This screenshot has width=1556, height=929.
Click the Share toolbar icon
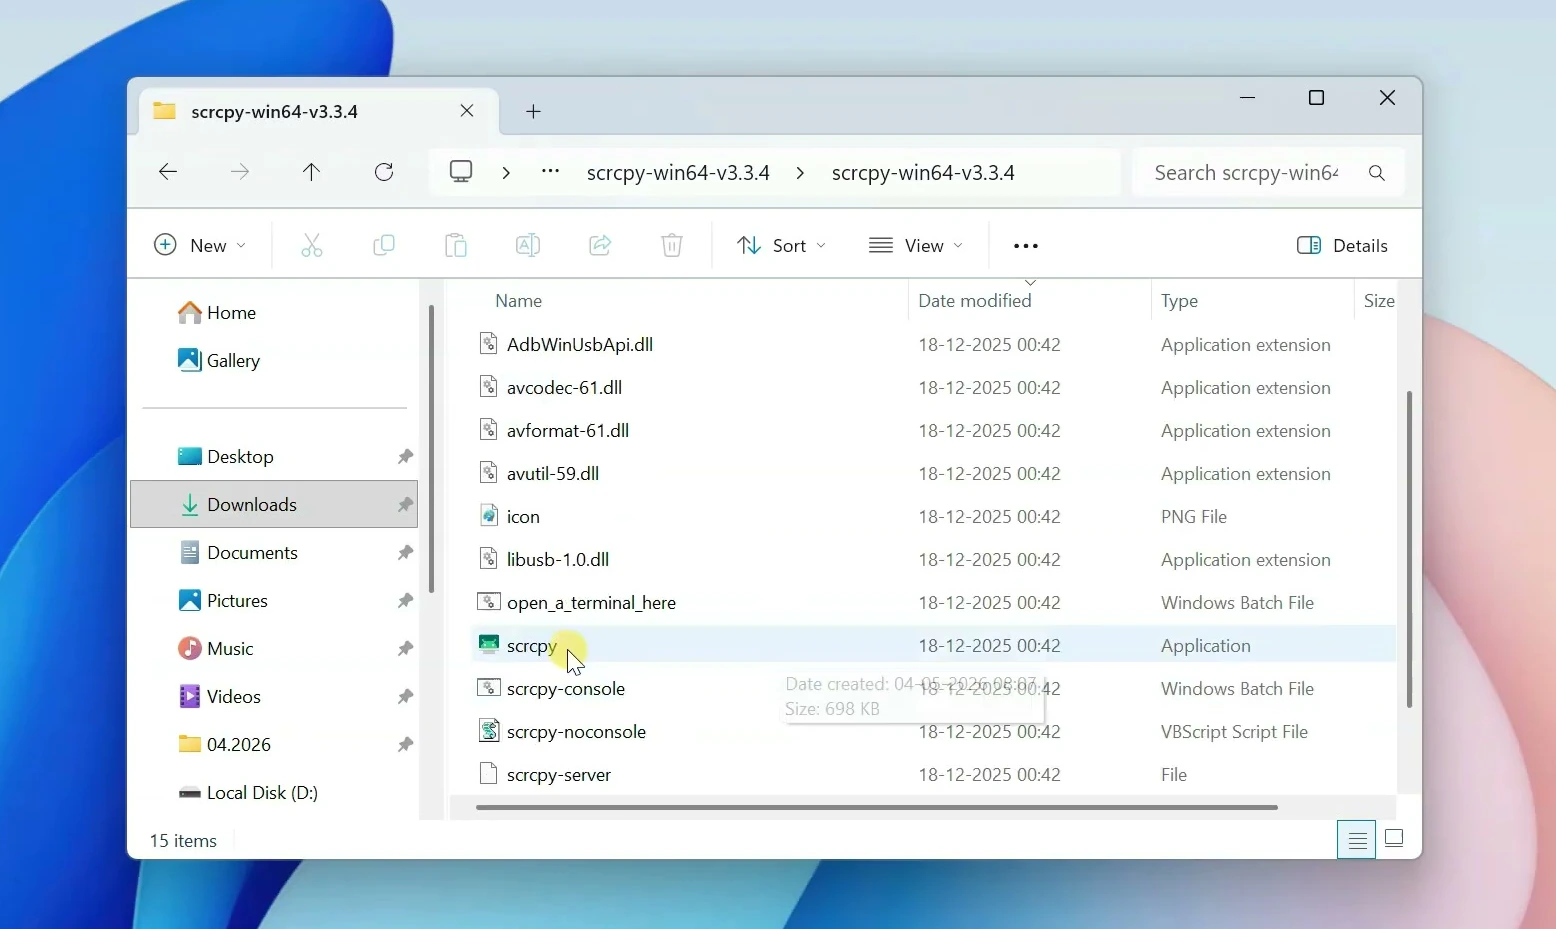pos(600,245)
